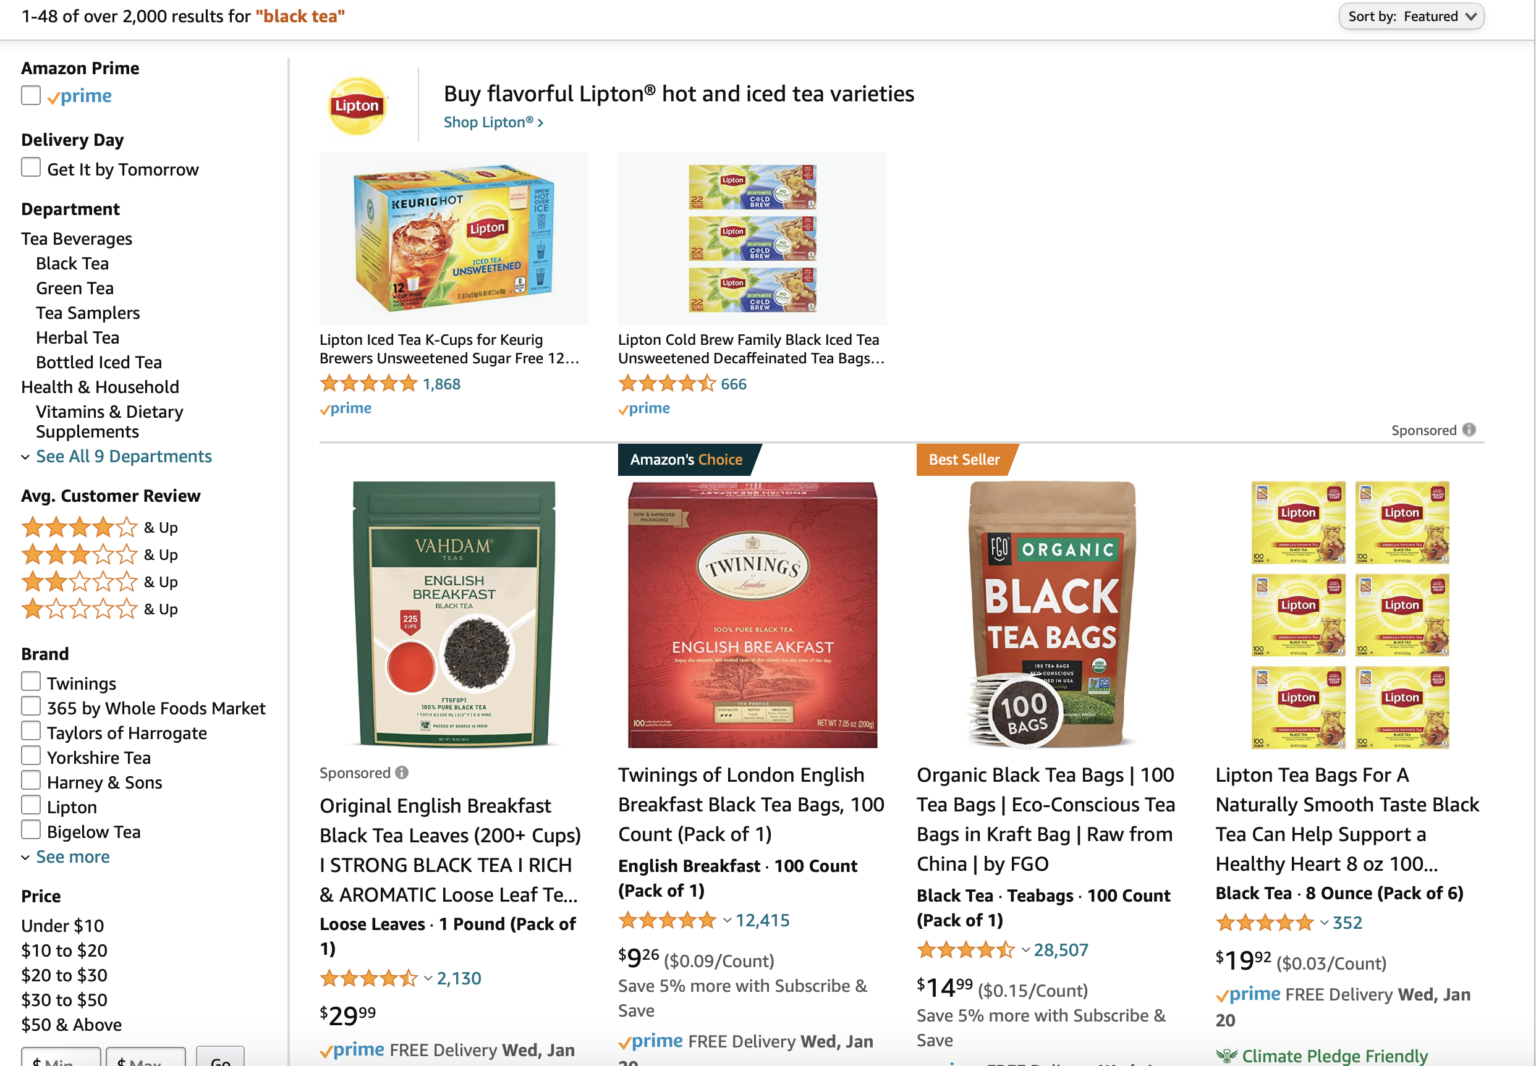Open the Shop Lipton link

pos(493,121)
